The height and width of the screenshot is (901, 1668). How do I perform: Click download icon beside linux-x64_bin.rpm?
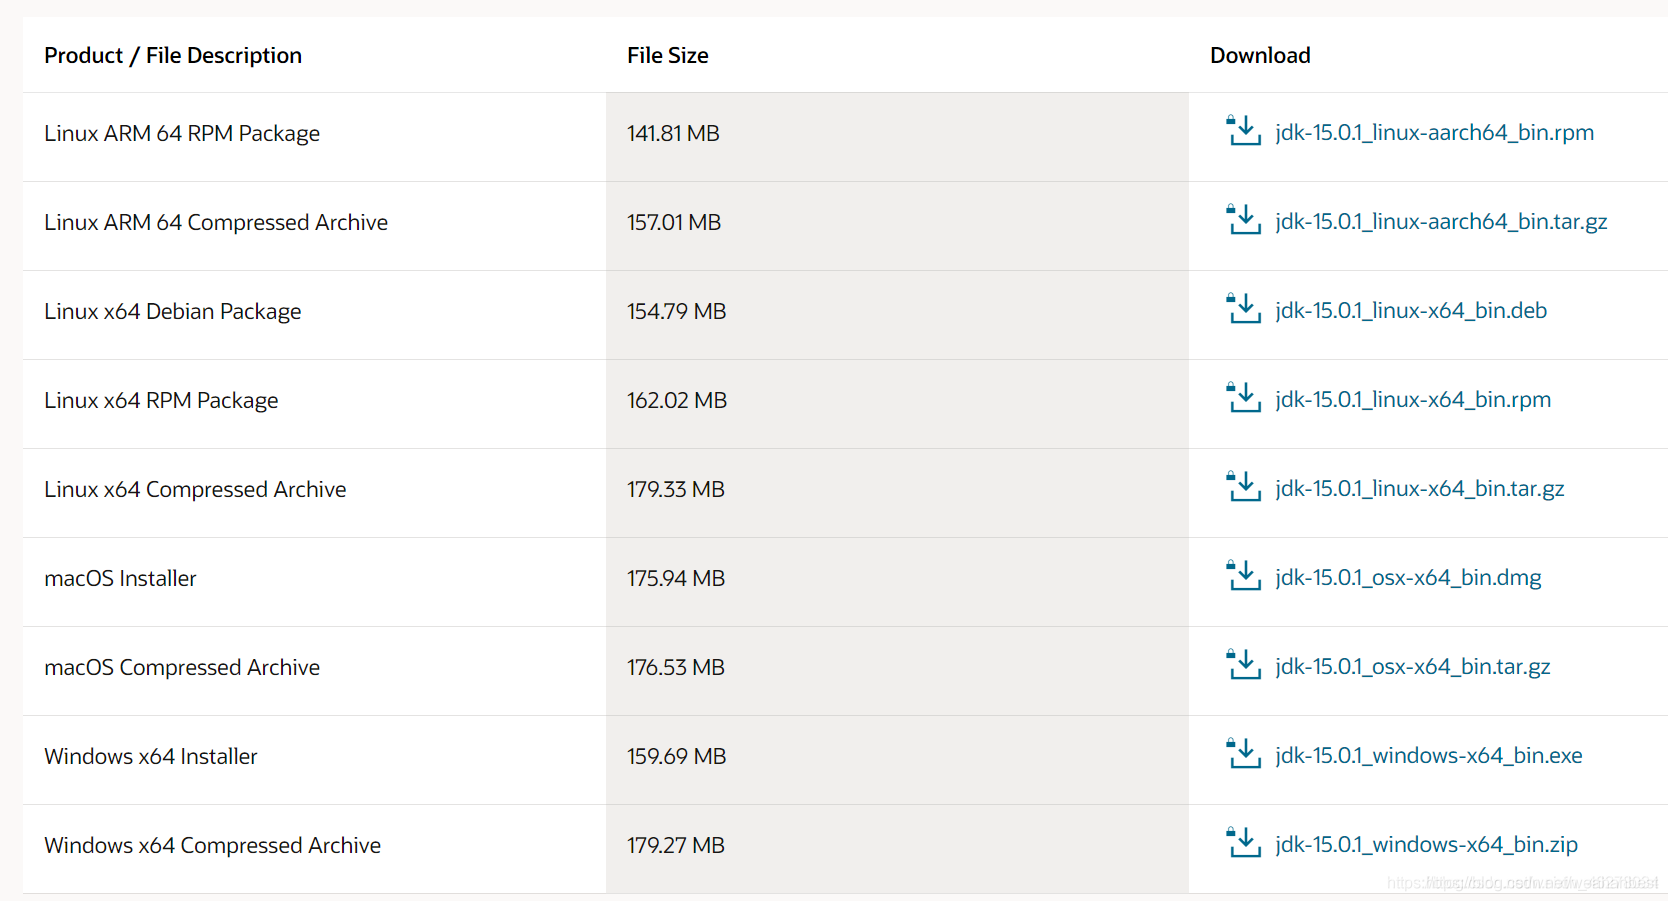point(1243,398)
